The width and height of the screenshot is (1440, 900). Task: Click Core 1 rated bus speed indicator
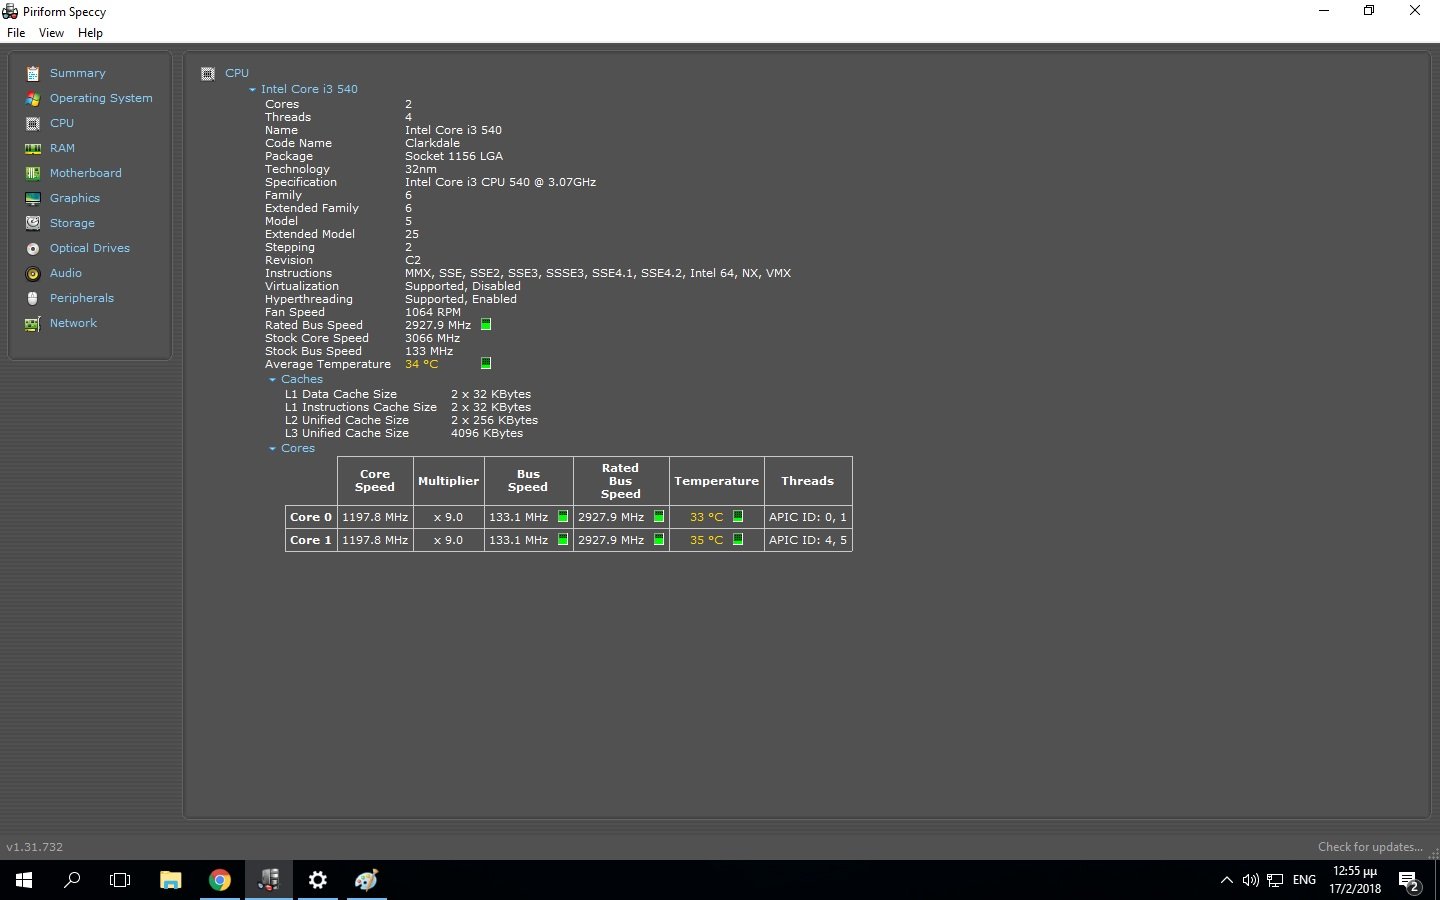[659, 540]
